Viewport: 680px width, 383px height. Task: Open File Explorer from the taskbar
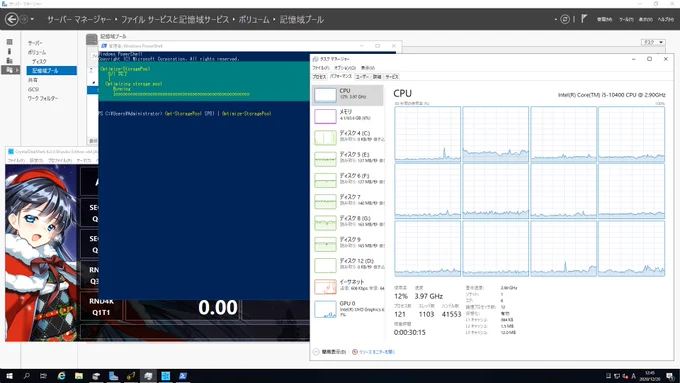79,376
